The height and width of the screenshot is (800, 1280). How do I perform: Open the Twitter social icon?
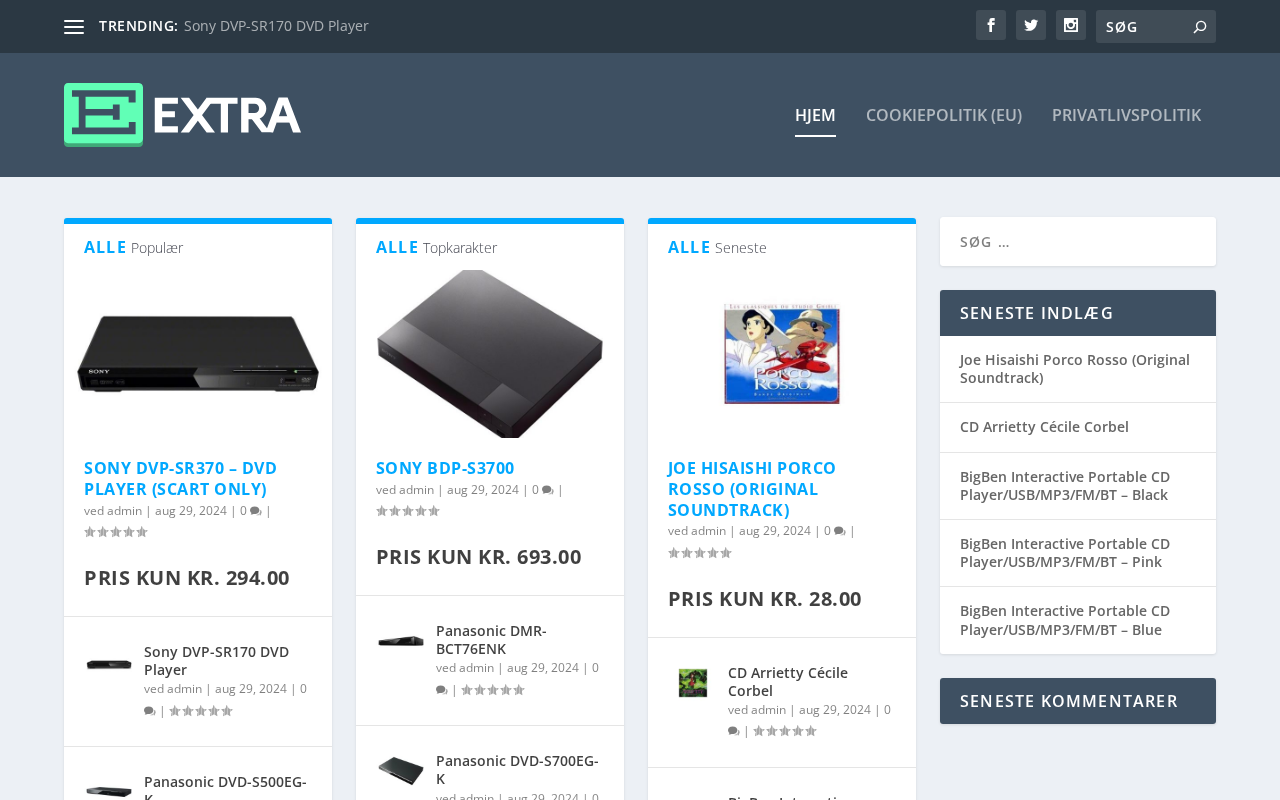click(1031, 25)
